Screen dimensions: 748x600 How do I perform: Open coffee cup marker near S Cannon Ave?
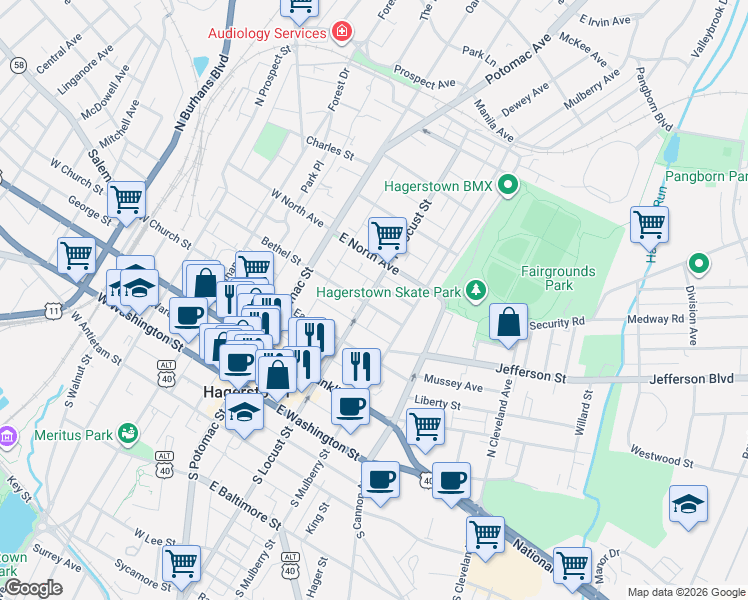pos(380,481)
